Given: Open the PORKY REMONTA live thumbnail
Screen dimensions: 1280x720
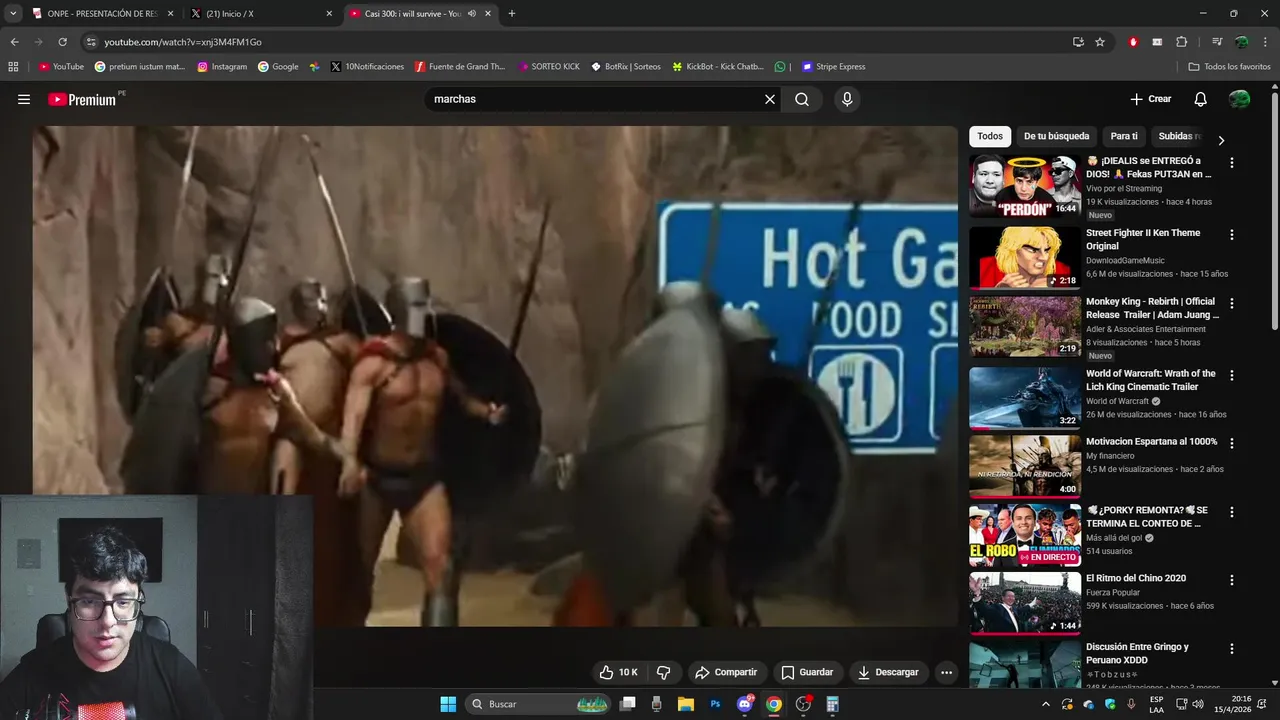Looking at the screenshot, I should 1024,535.
